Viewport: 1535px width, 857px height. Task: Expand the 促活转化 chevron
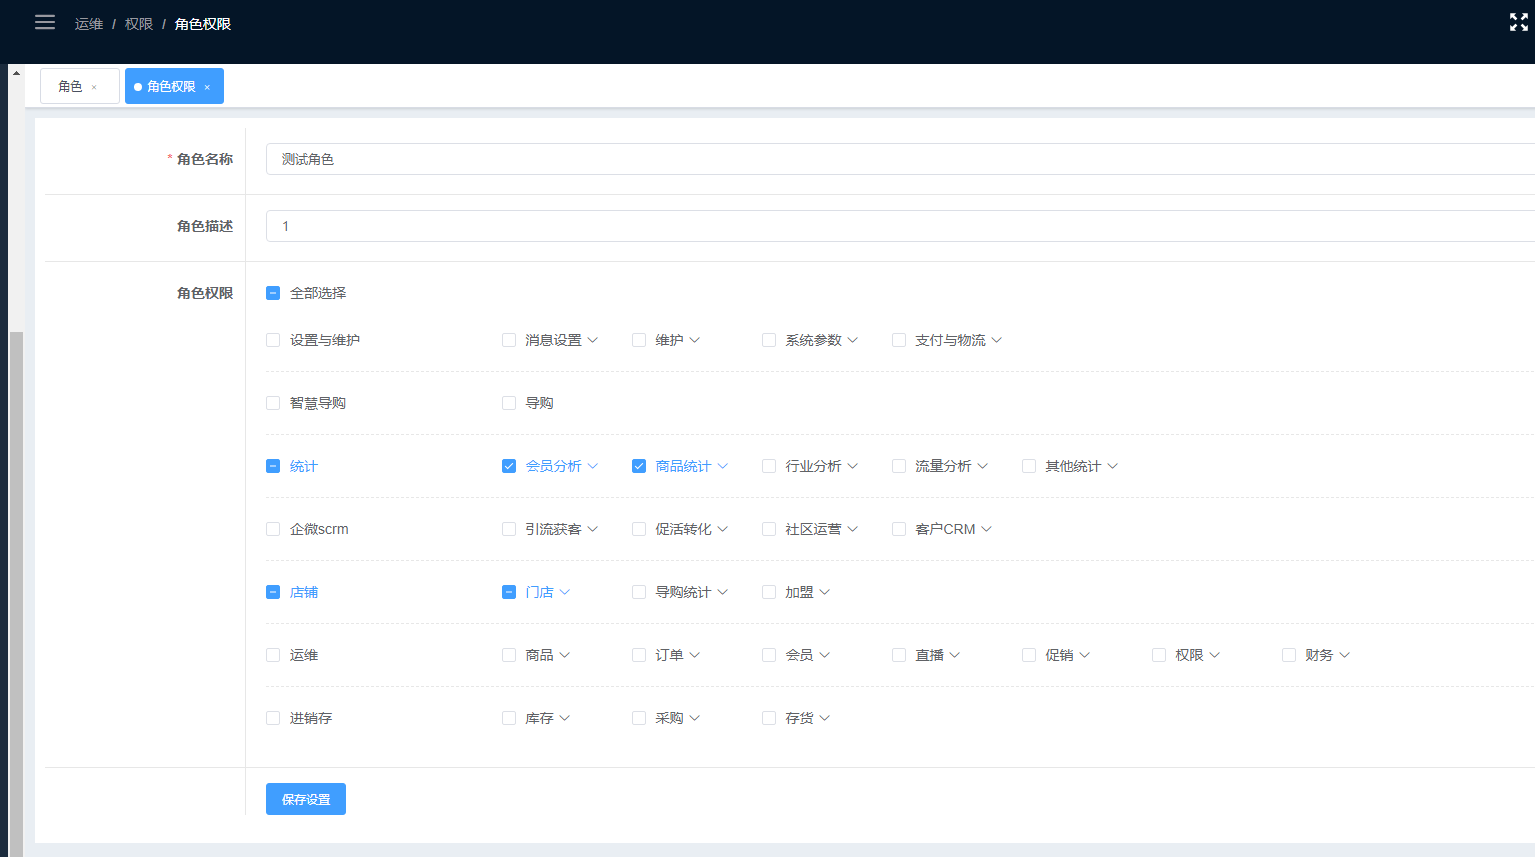723,529
